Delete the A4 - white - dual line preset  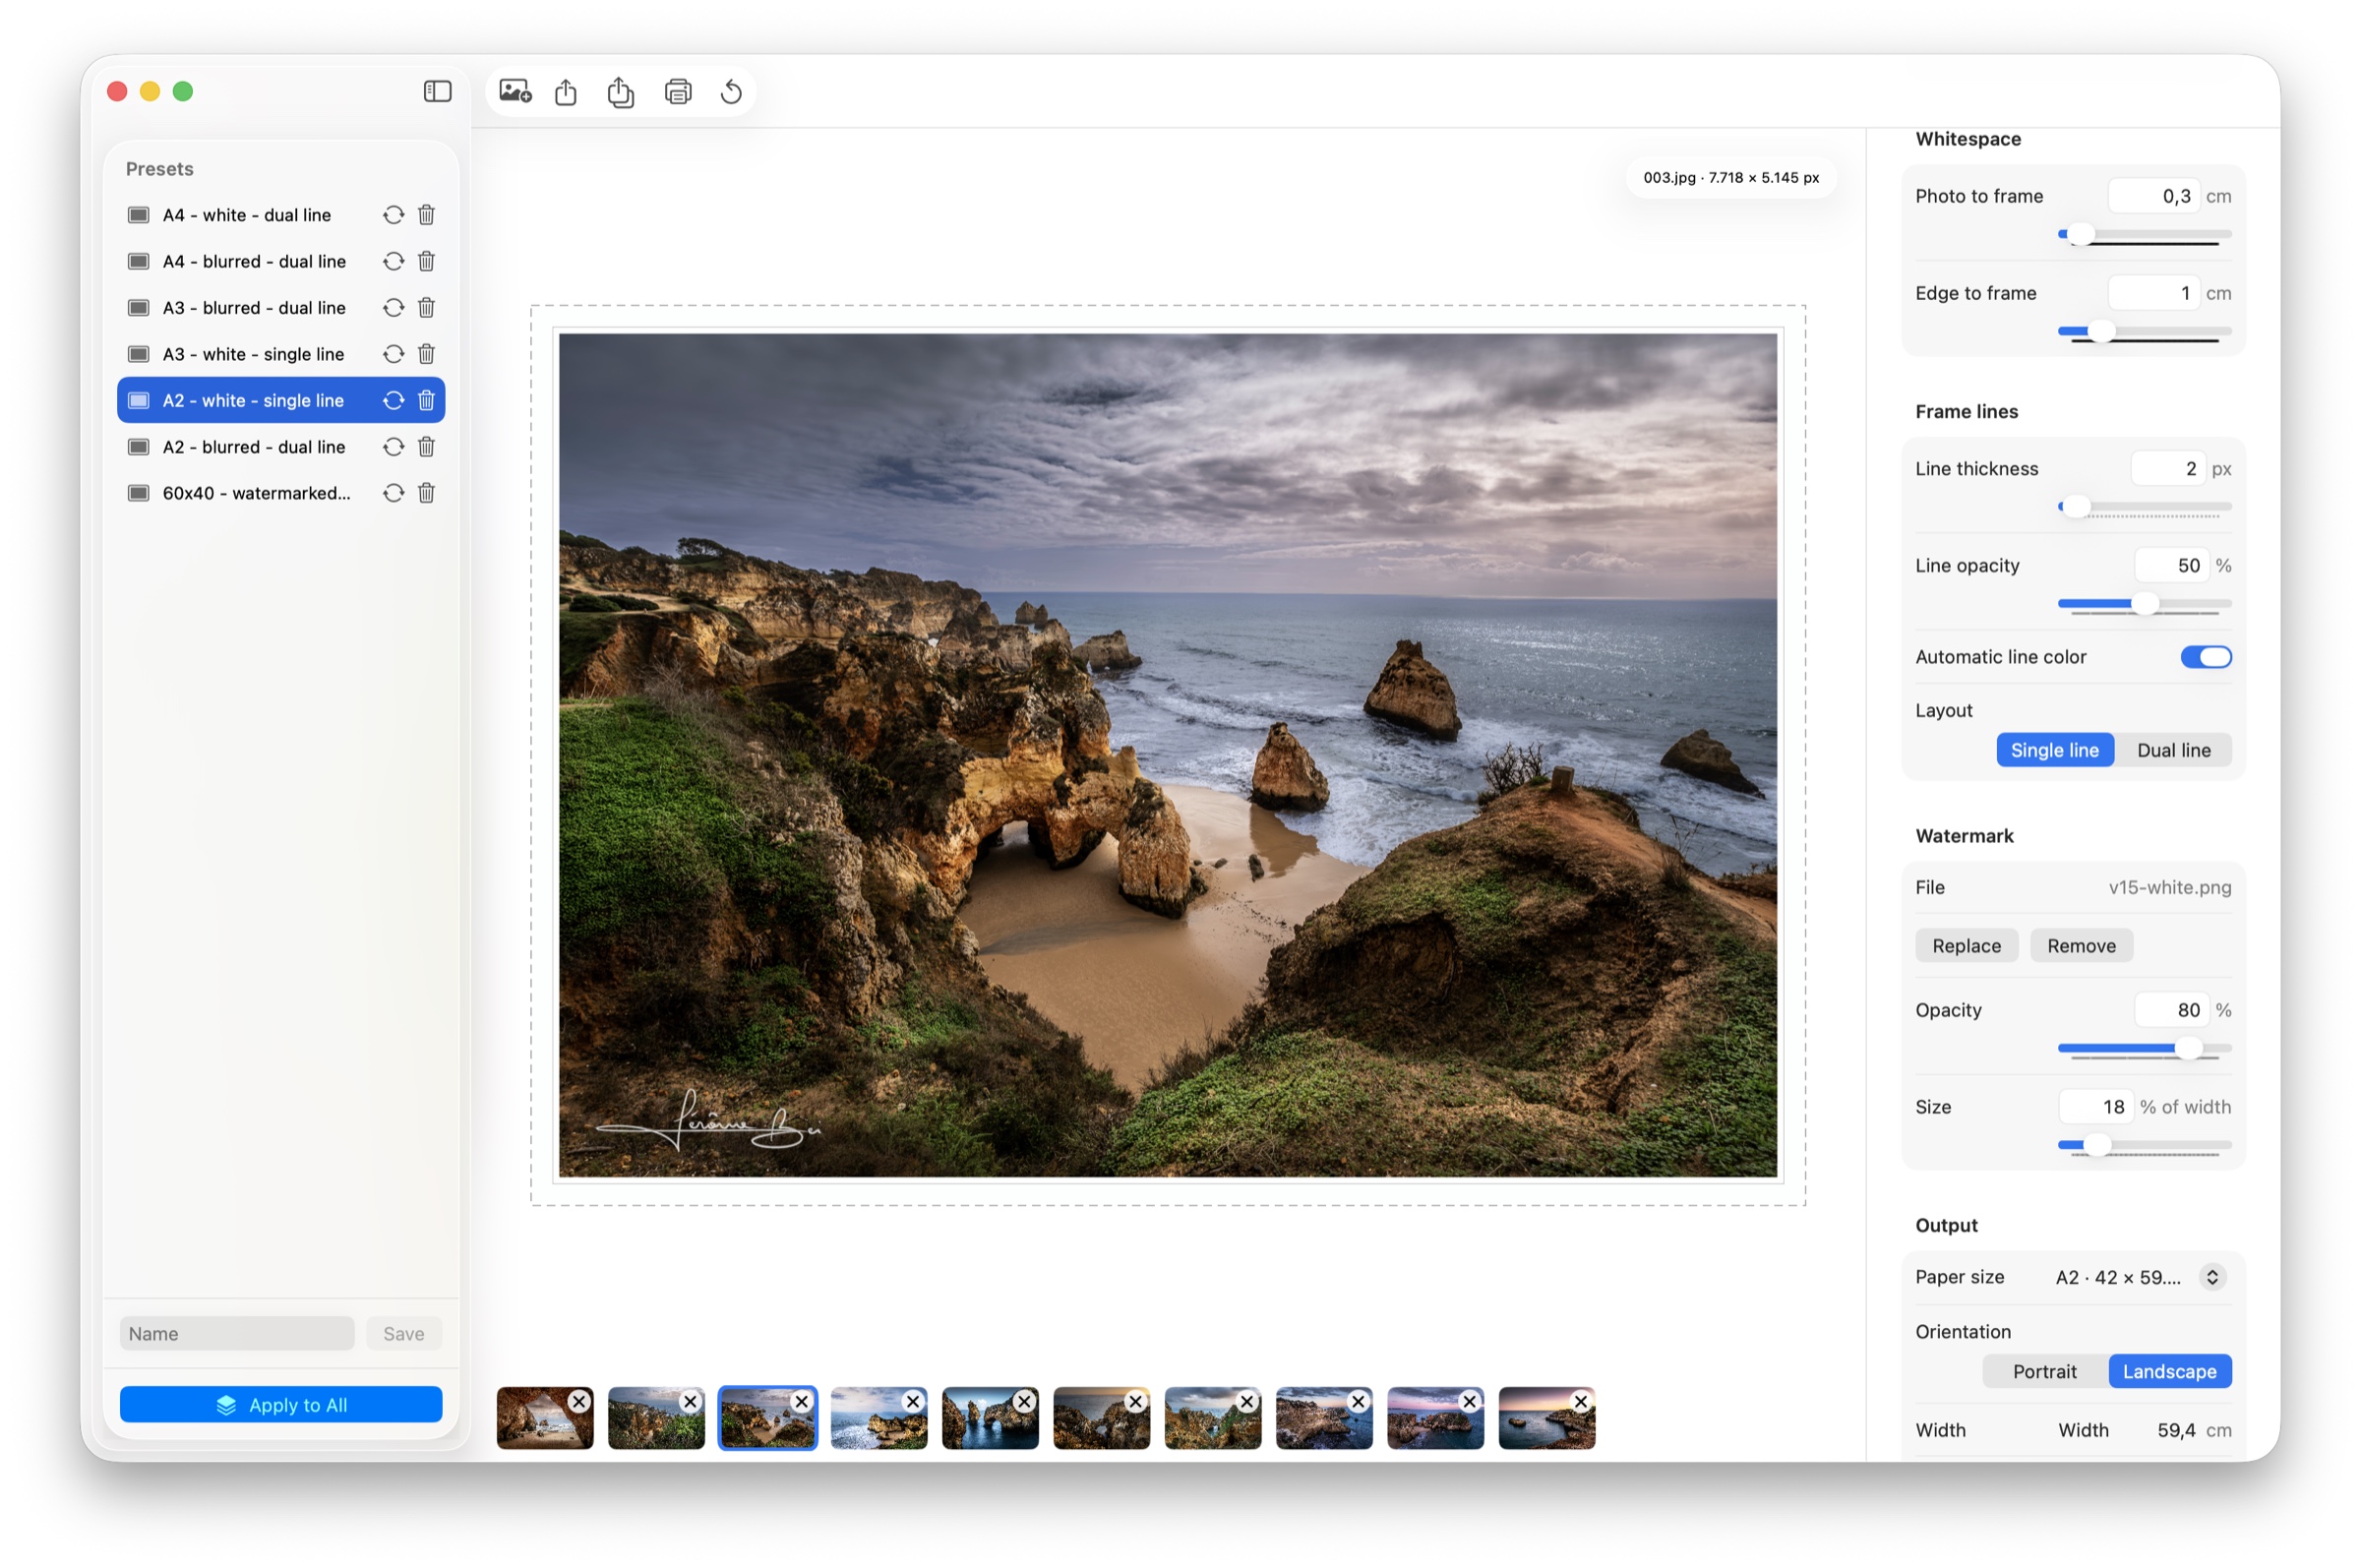(426, 215)
